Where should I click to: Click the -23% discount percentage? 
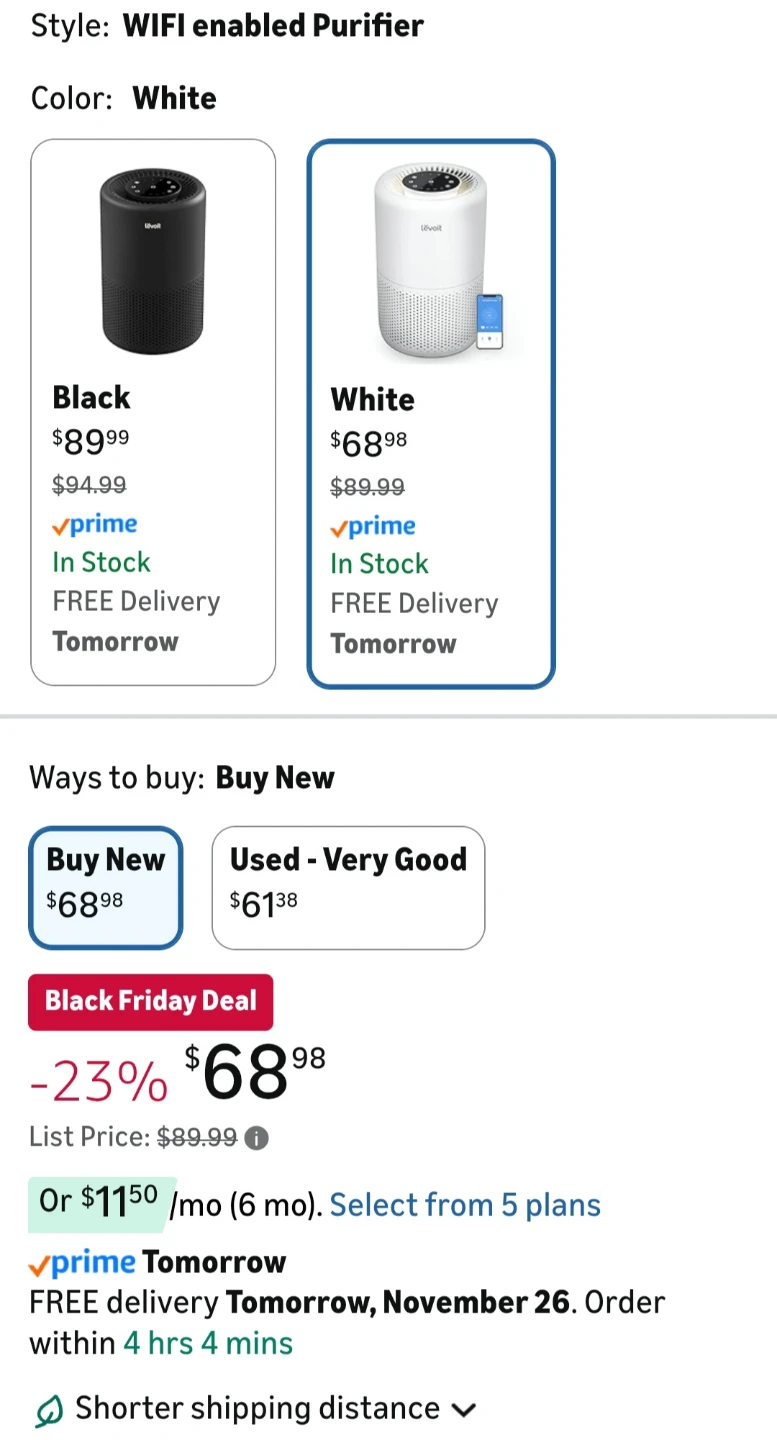click(99, 1080)
